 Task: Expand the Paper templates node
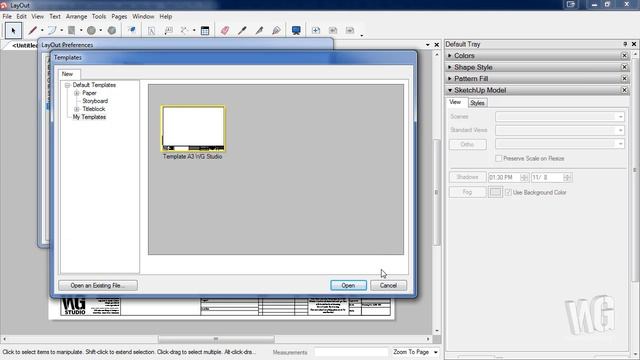[76, 93]
